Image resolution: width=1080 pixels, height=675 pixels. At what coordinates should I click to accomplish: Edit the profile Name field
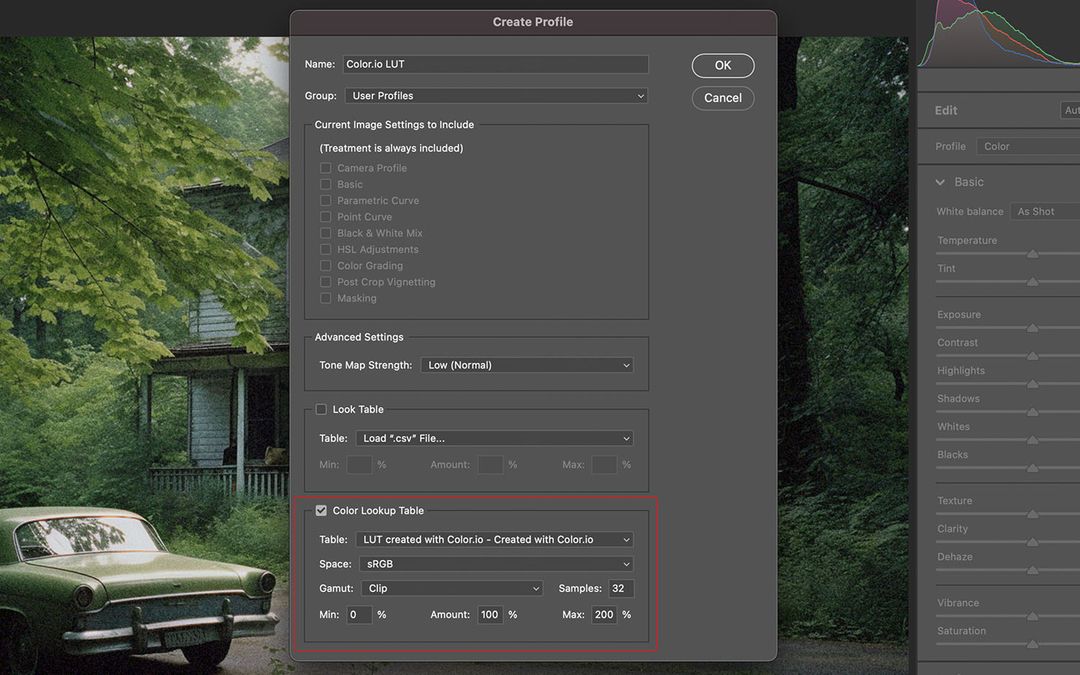[495, 63]
